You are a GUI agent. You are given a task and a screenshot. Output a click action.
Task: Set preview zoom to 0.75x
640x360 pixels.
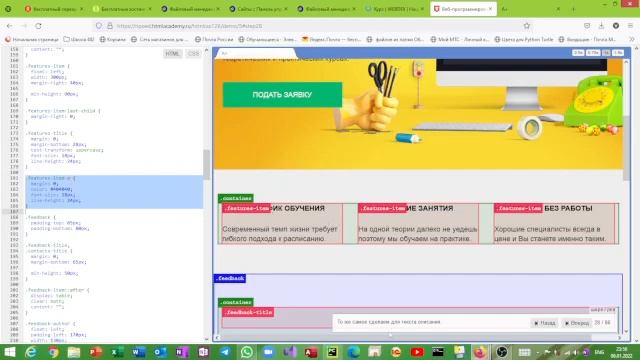pos(593,53)
